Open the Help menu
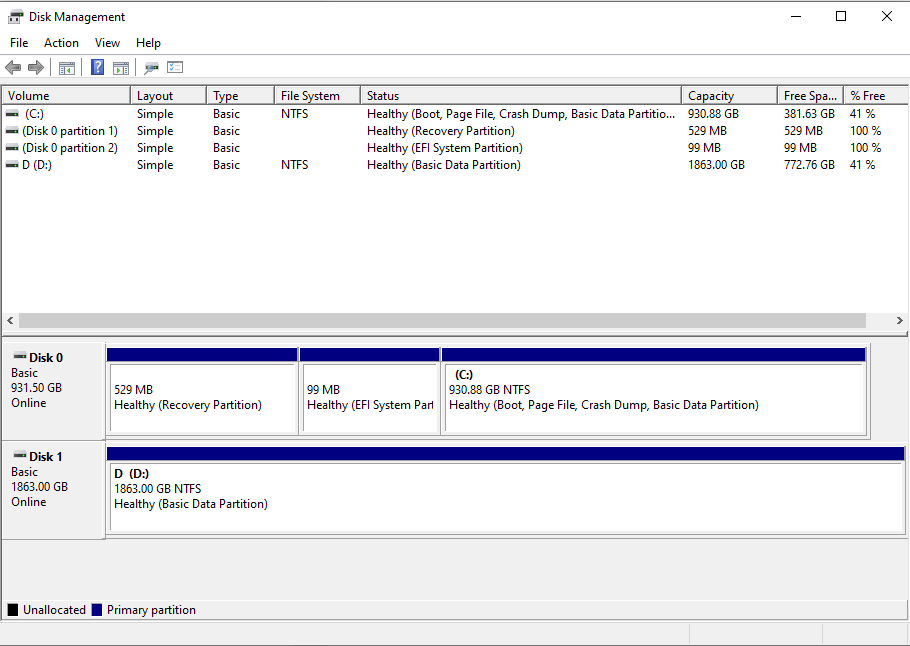Screen dimensions: 910x646 [x=148, y=43]
